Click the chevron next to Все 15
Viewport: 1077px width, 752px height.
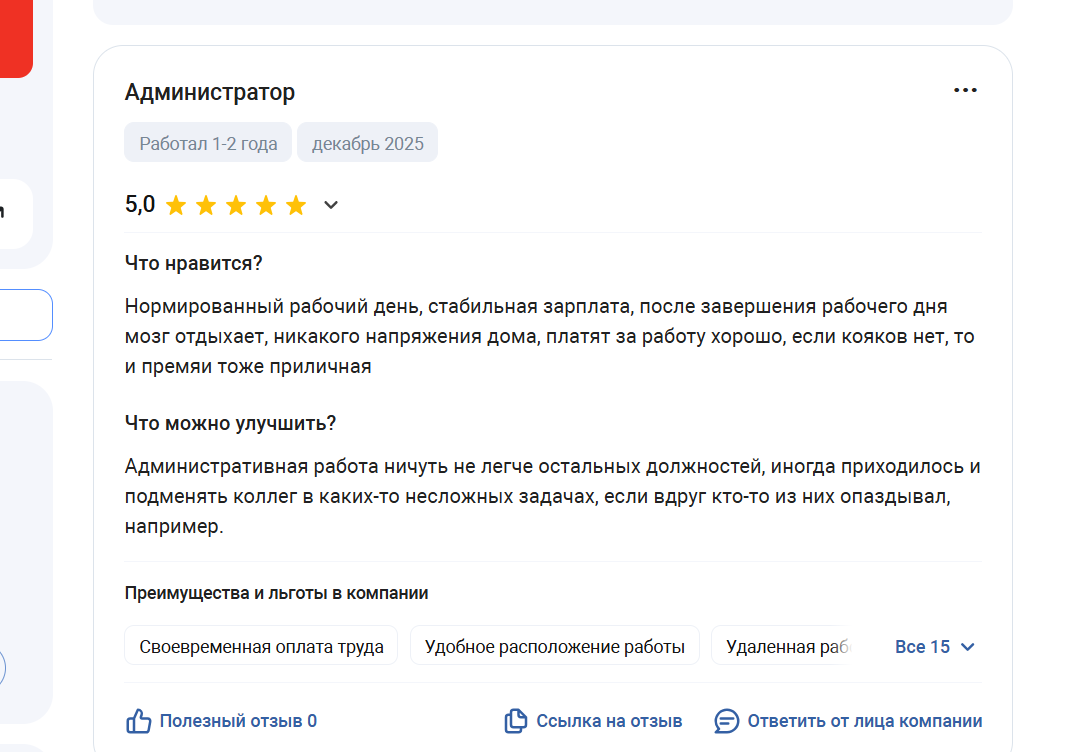click(x=967, y=647)
